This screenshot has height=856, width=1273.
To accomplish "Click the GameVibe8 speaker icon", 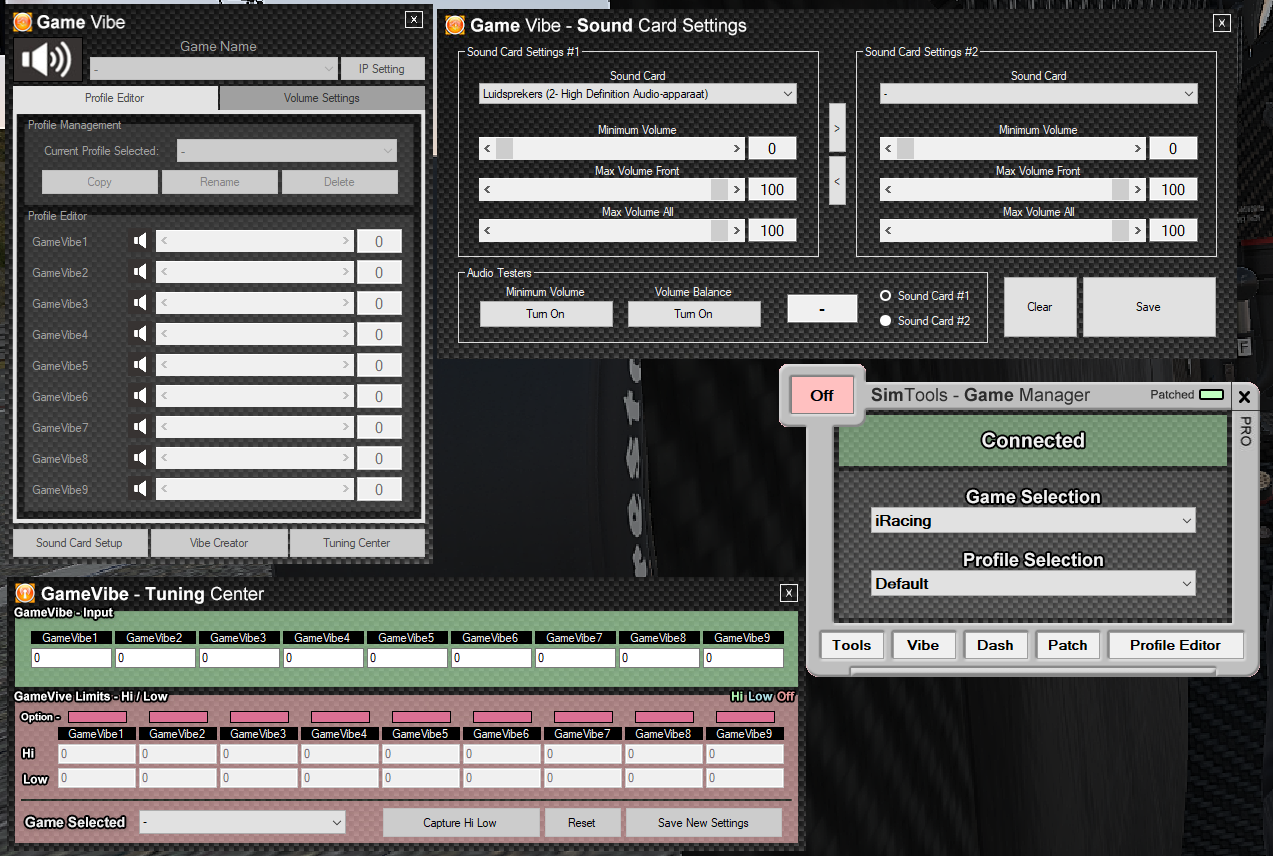I will coord(140,458).
